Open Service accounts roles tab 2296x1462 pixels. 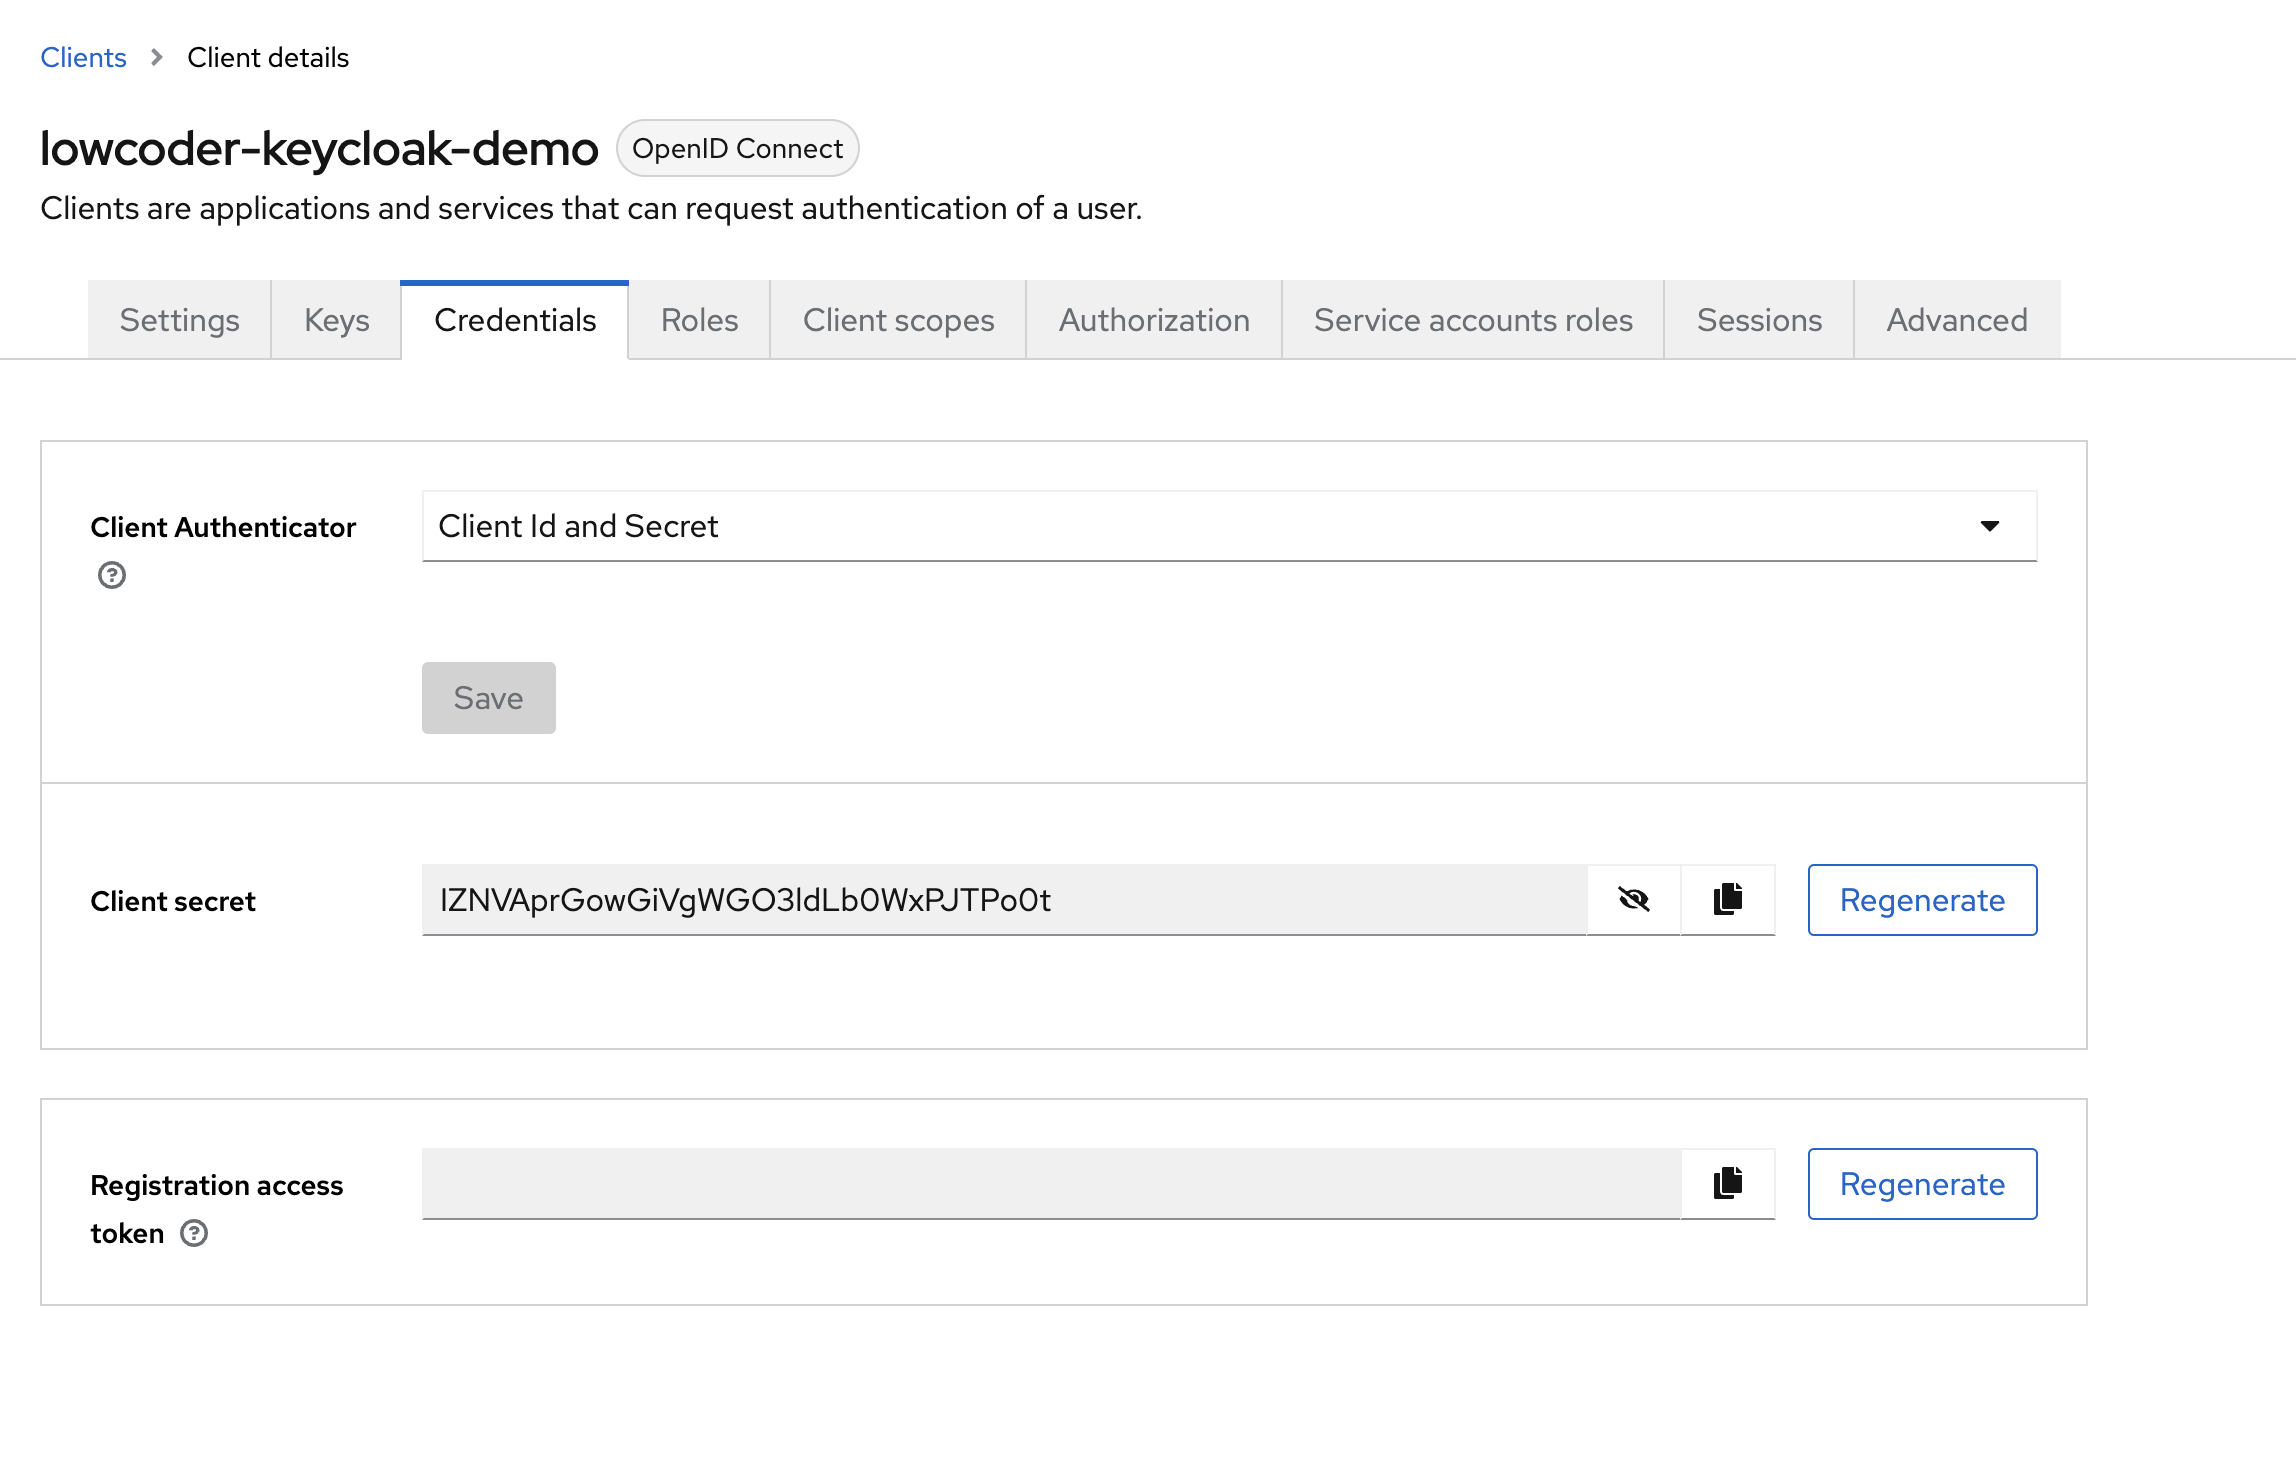point(1473,320)
